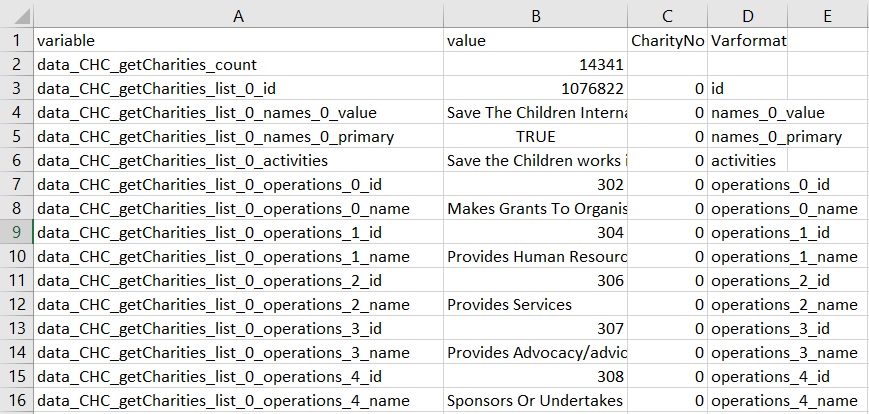
Task: Select column B header
Action: (x=535, y=15)
